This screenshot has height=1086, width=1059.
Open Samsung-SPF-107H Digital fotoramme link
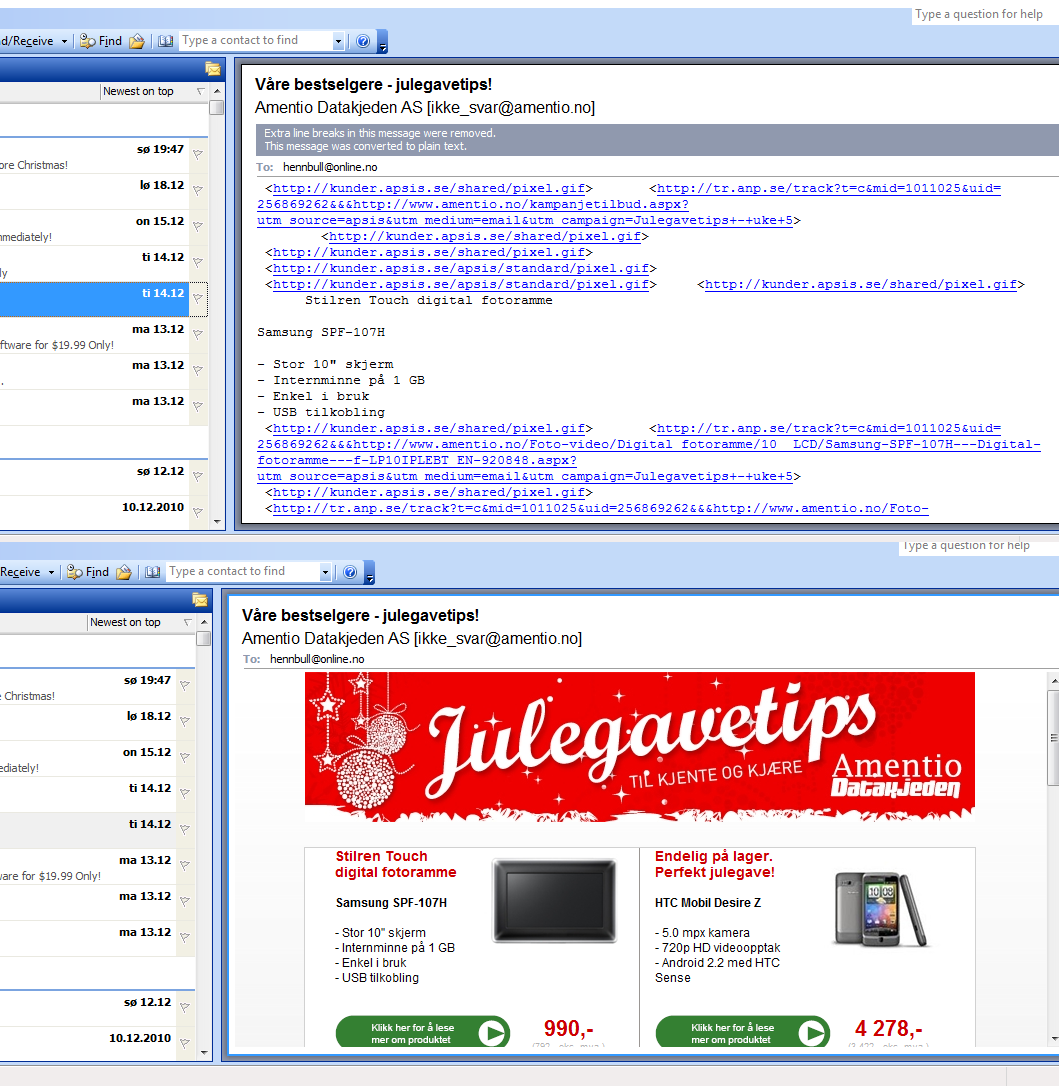click(649, 452)
